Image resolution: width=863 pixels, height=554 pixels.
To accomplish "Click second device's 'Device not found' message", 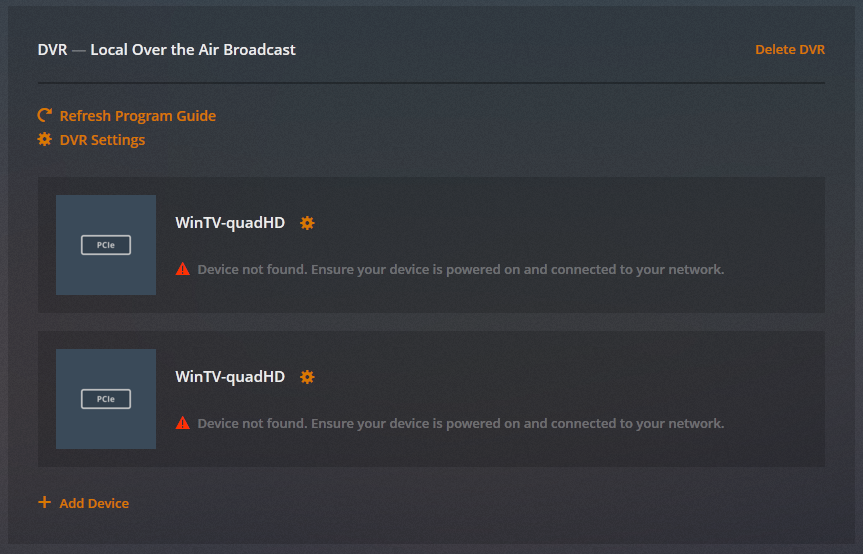I will [x=461, y=424].
